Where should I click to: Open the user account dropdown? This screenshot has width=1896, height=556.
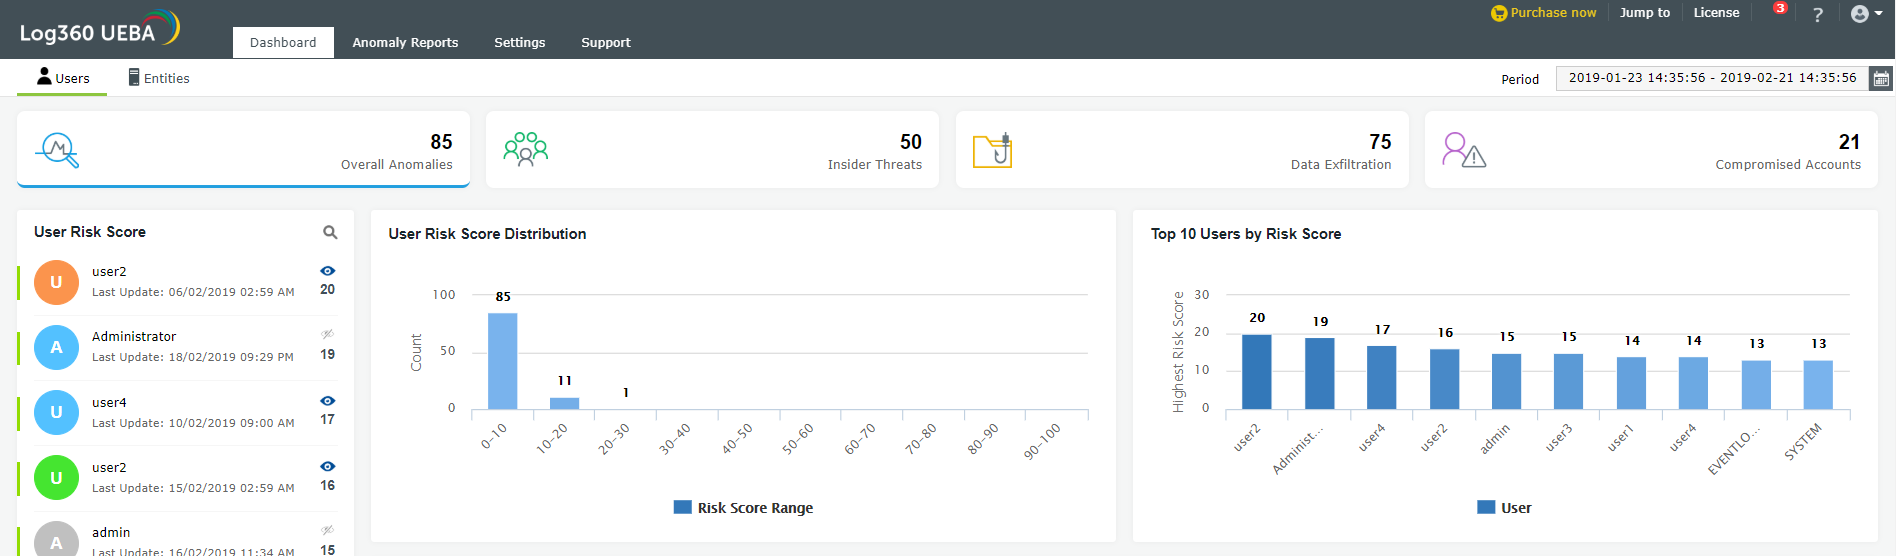coord(1866,14)
